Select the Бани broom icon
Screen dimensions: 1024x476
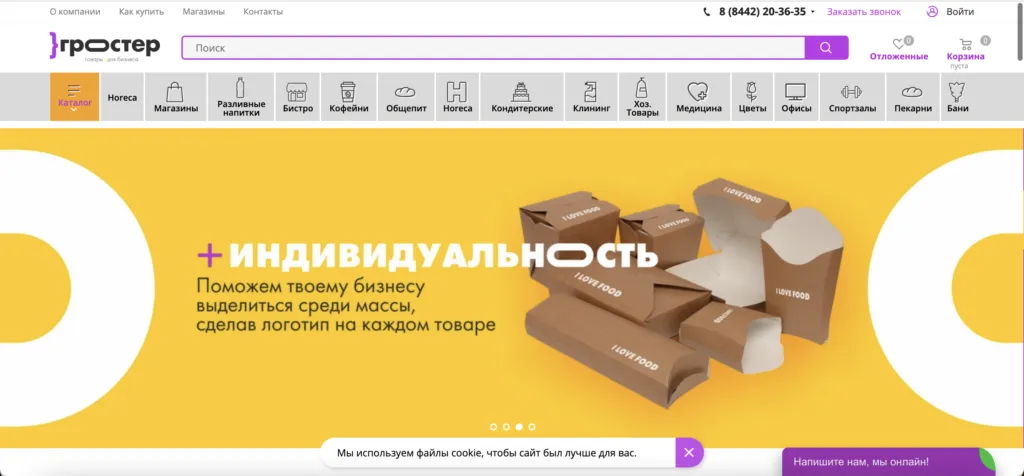(957, 91)
